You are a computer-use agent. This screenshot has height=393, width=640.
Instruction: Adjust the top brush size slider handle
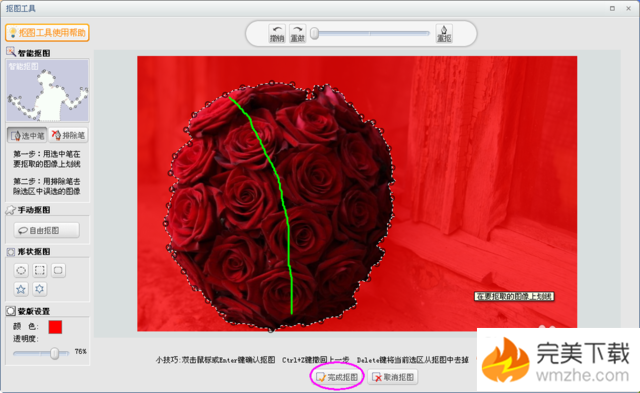click(314, 33)
